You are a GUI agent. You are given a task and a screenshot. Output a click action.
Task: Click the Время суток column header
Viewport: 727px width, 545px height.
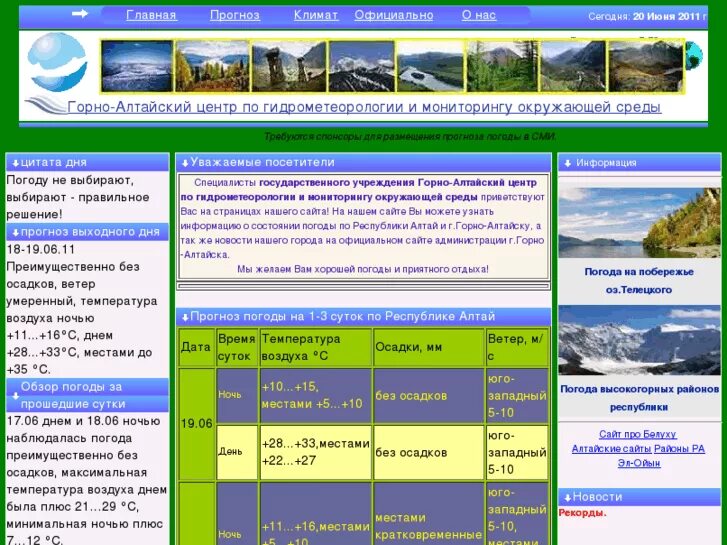[237, 347]
